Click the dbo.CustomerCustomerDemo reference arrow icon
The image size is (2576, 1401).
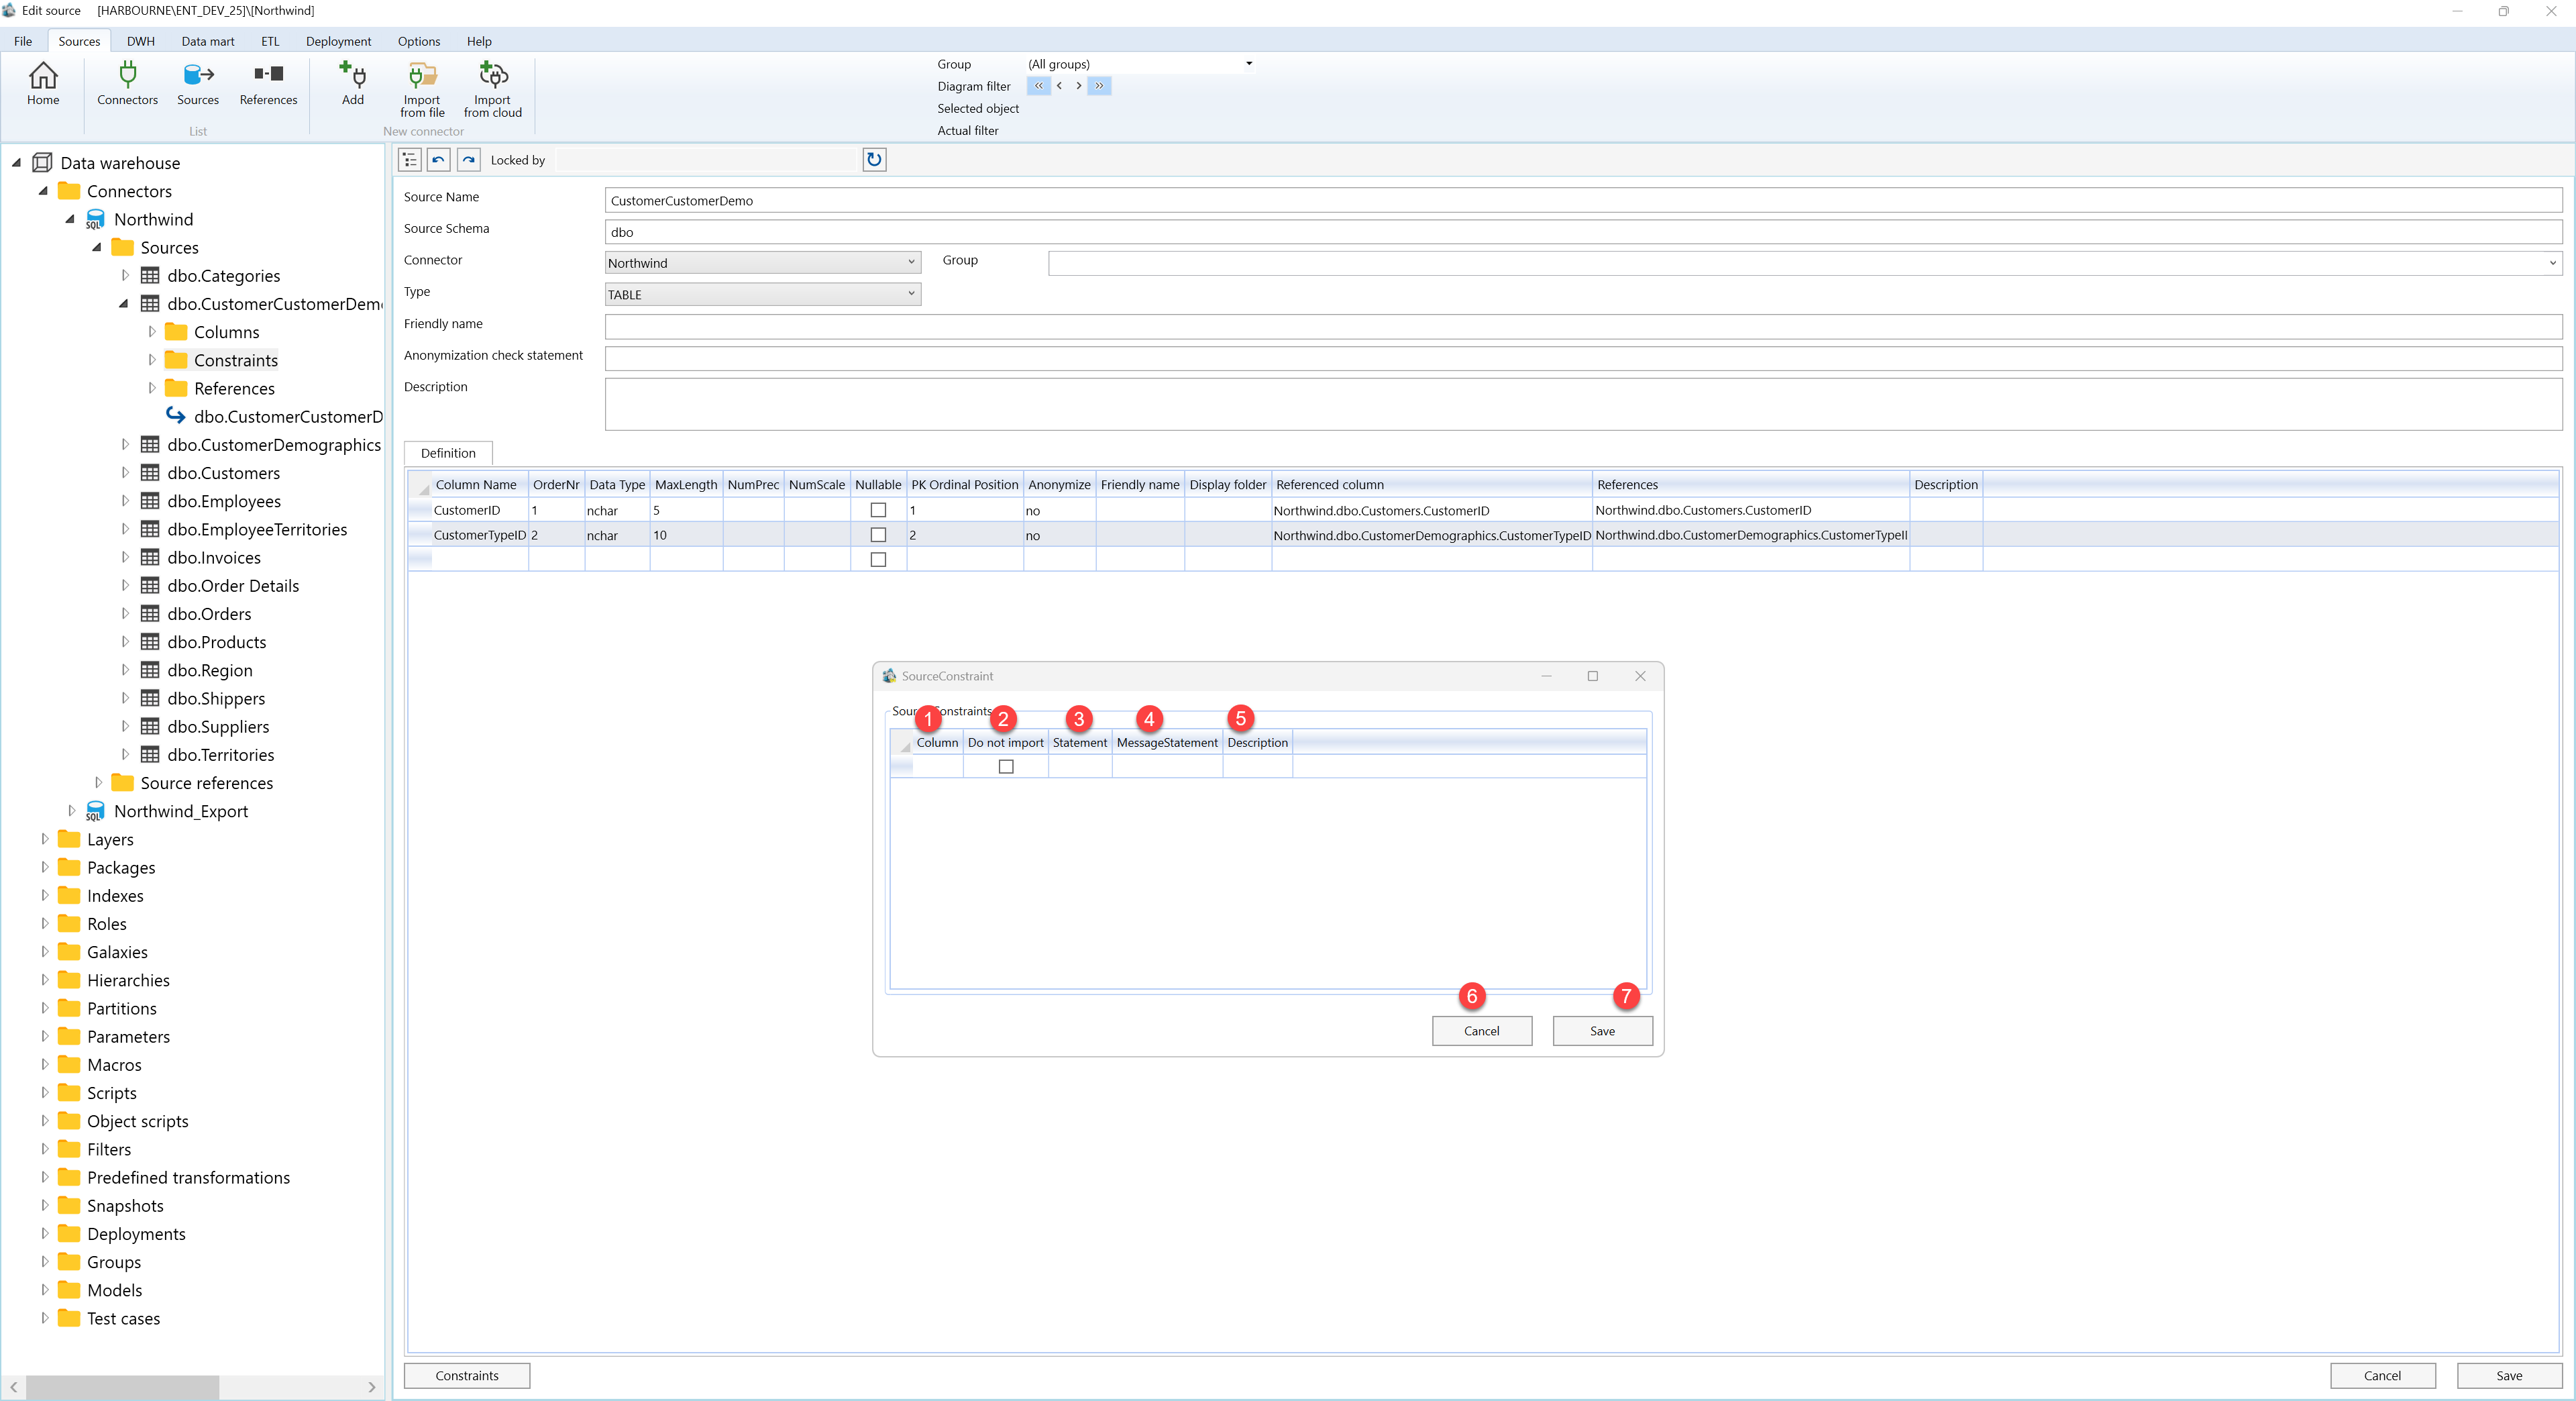click(x=176, y=415)
